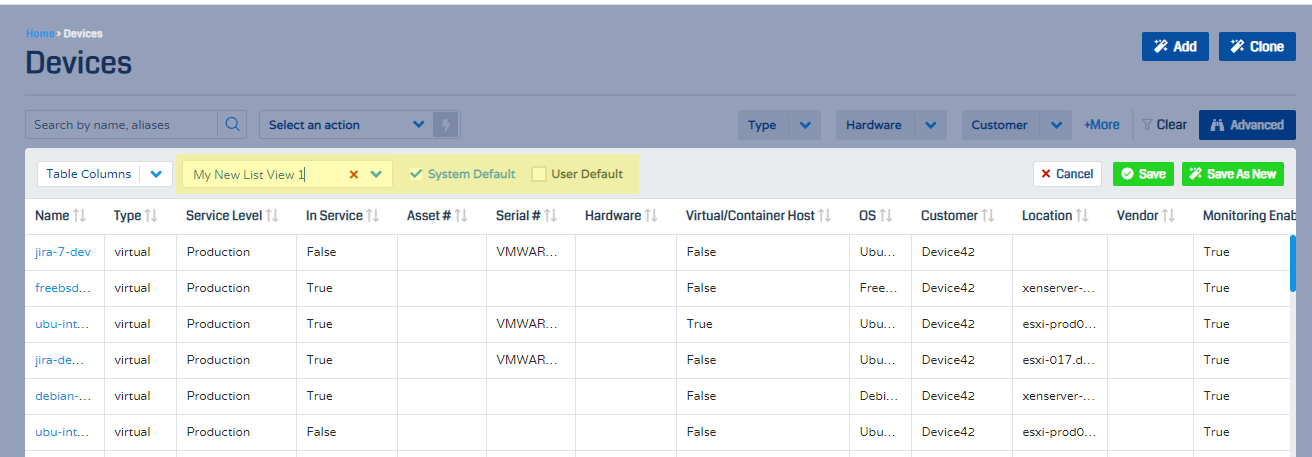1312x457 pixels.
Task: Expand the Customer filter dropdown
Action: click(x=1056, y=125)
